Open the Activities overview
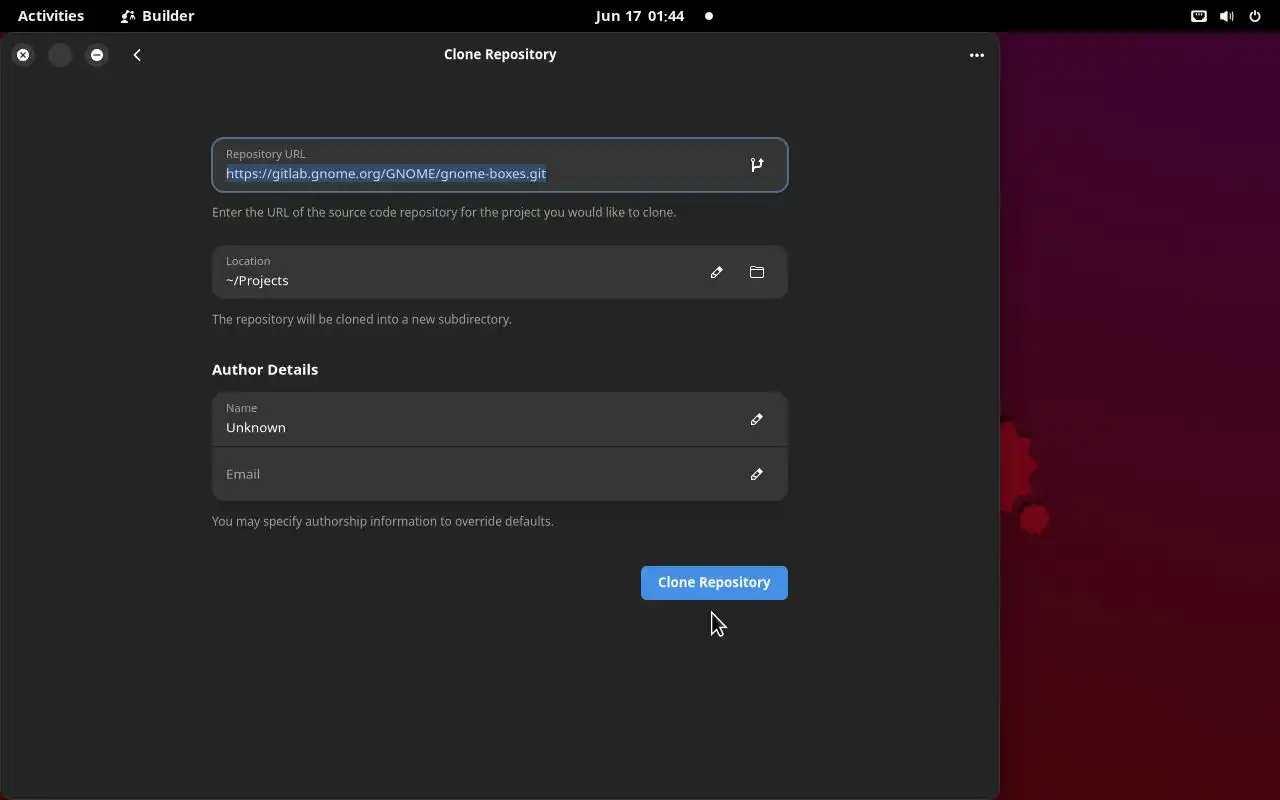This screenshot has width=1280, height=800. pyautogui.click(x=51, y=16)
